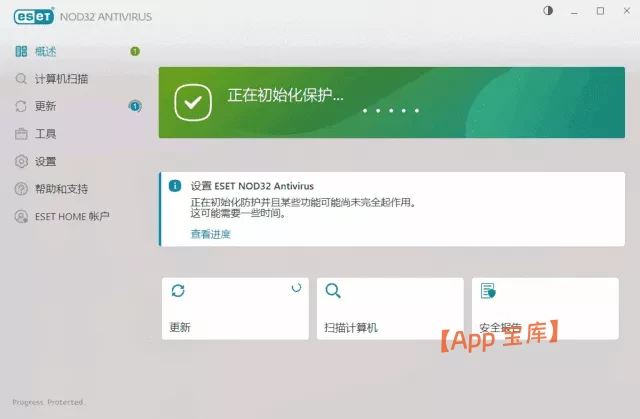This screenshot has height=419, width=640.
Task: Click the report shield icon in 安全报告 tile
Action: click(488, 291)
